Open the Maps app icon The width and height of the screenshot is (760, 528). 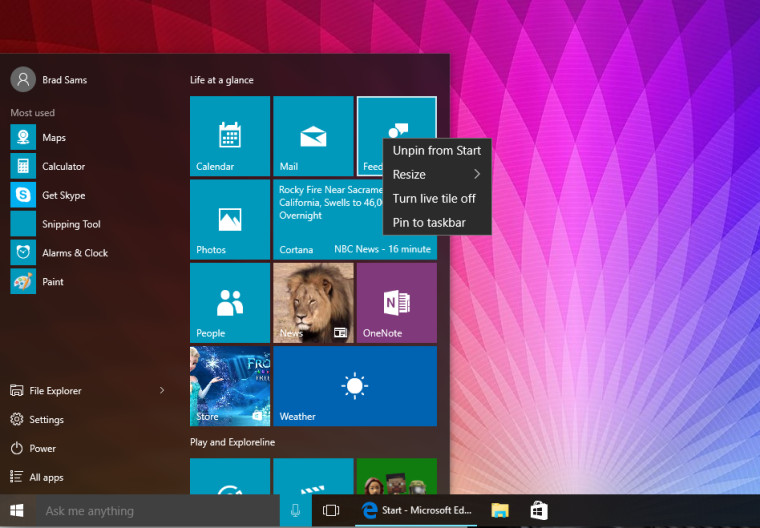coord(23,137)
